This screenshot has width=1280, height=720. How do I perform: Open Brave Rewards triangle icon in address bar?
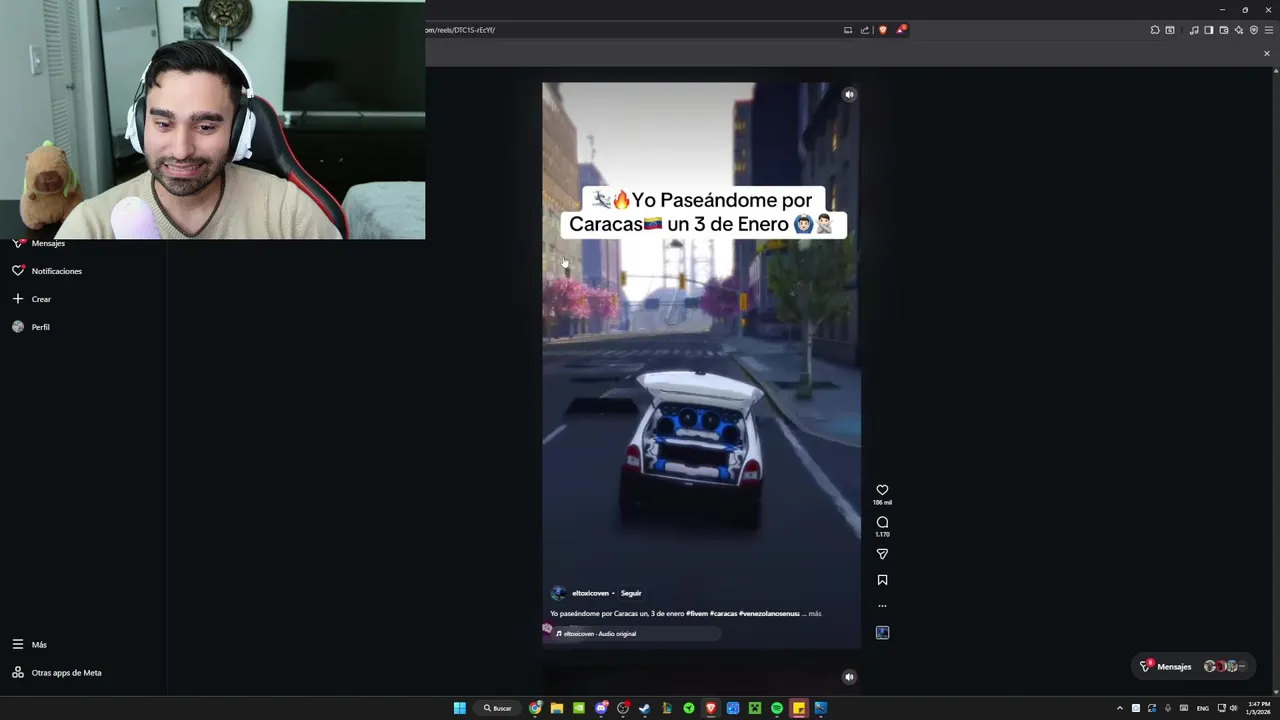(901, 30)
